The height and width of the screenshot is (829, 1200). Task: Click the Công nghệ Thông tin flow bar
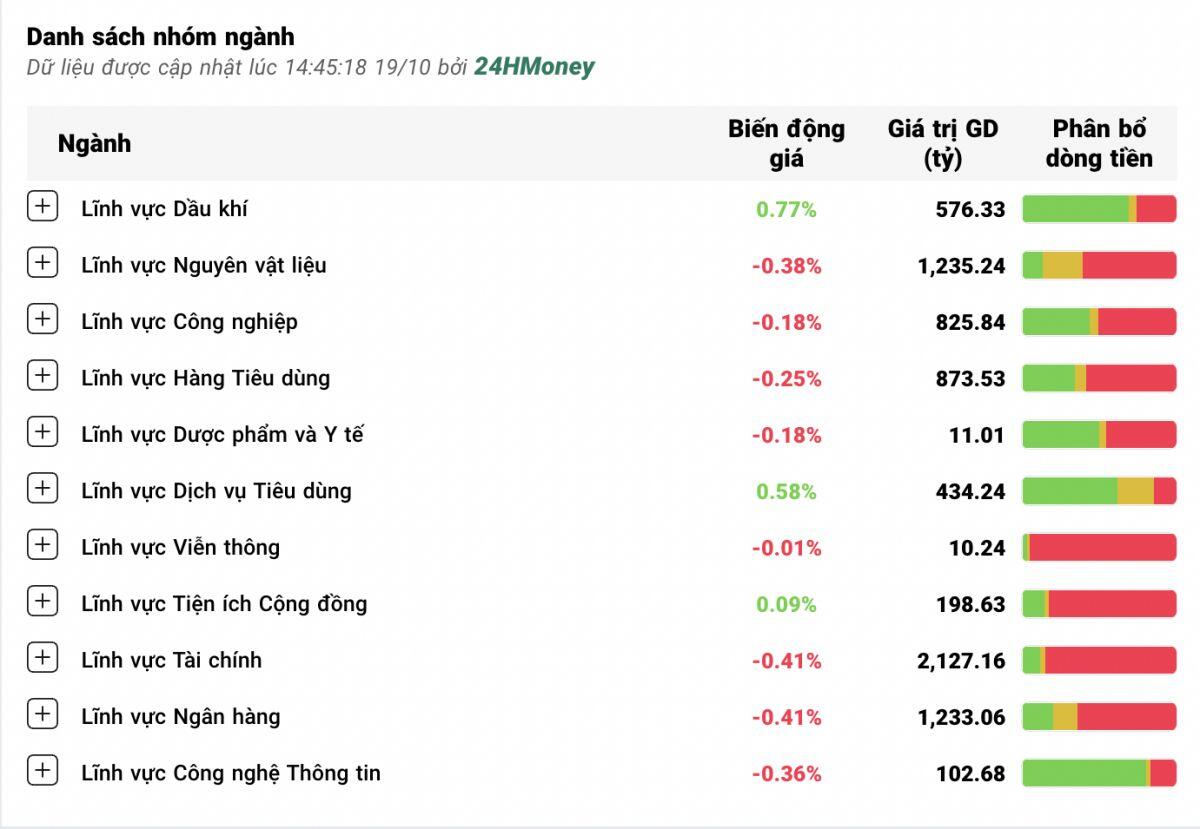(1099, 773)
